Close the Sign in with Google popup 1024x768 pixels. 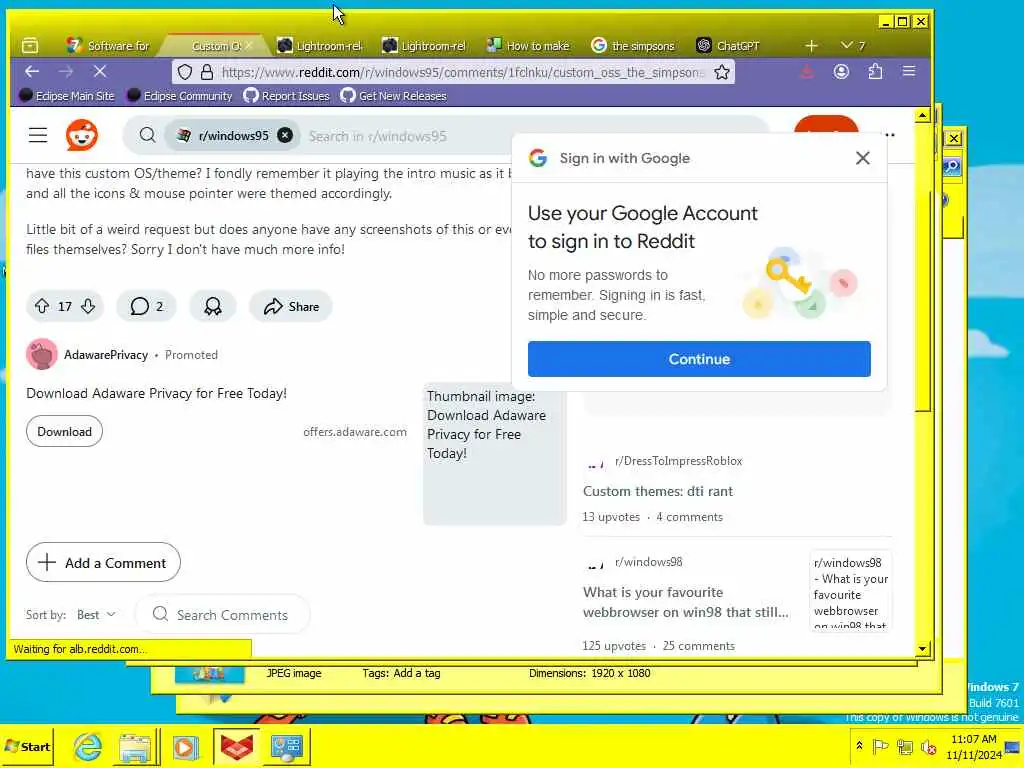pyautogui.click(x=863, y=158)
